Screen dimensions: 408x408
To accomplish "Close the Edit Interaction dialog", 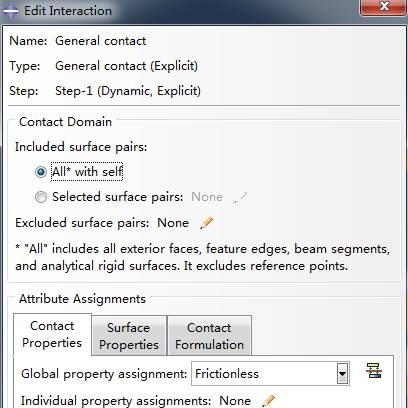I will (x=383, y=6).
